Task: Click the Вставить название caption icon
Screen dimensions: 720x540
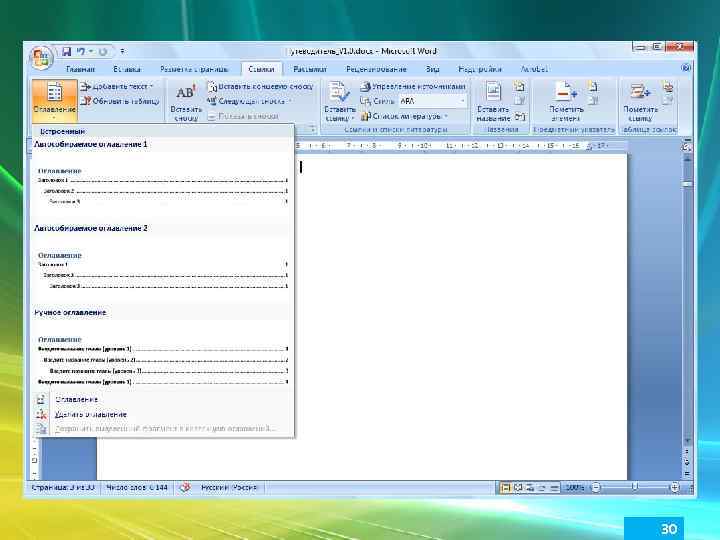Action: [x=493, y=91]
